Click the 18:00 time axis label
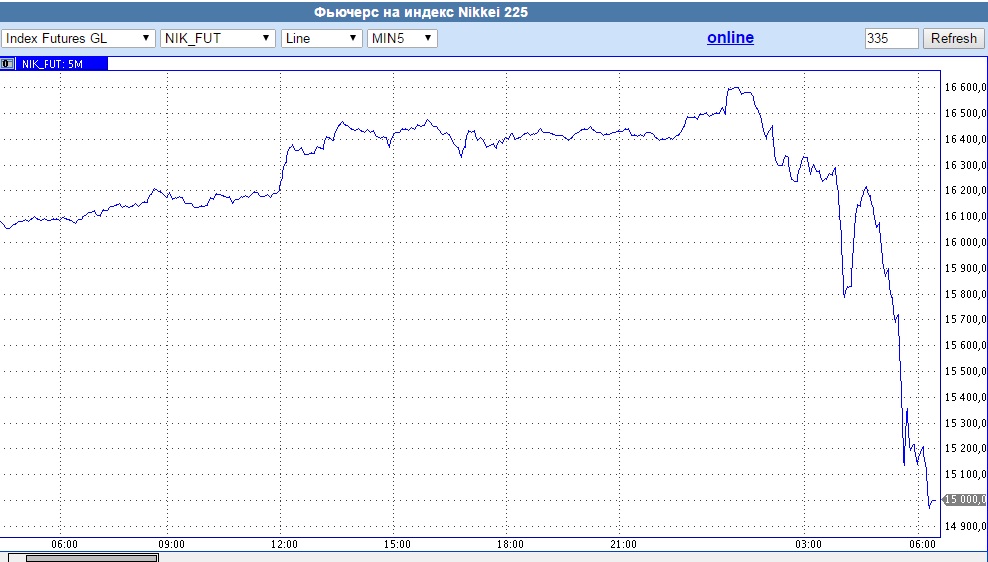 pyautogui.click(x=510, y=544)
